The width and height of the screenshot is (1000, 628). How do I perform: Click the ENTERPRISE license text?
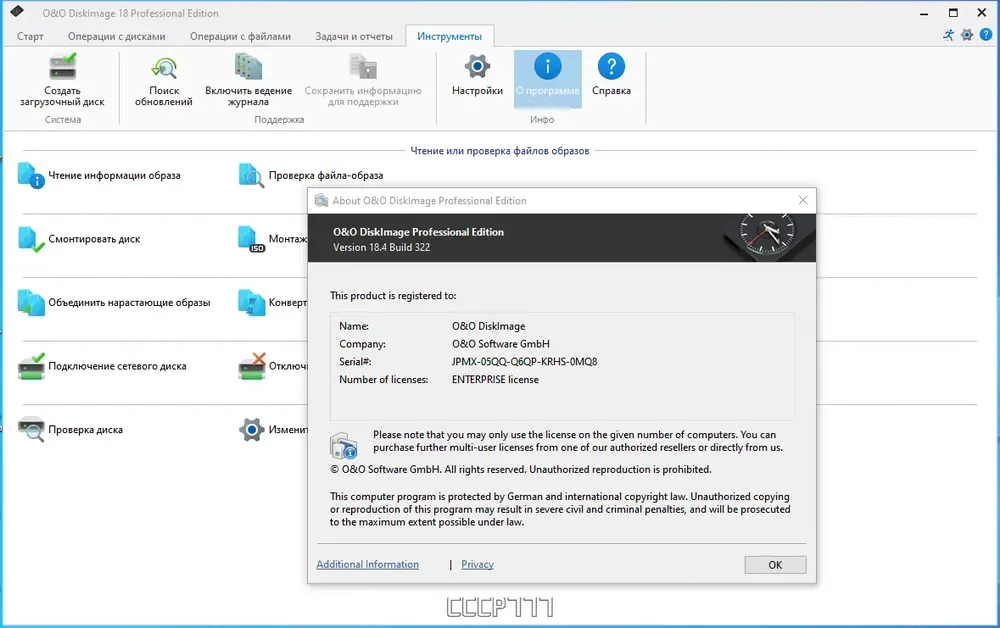(x=495, y=379)
